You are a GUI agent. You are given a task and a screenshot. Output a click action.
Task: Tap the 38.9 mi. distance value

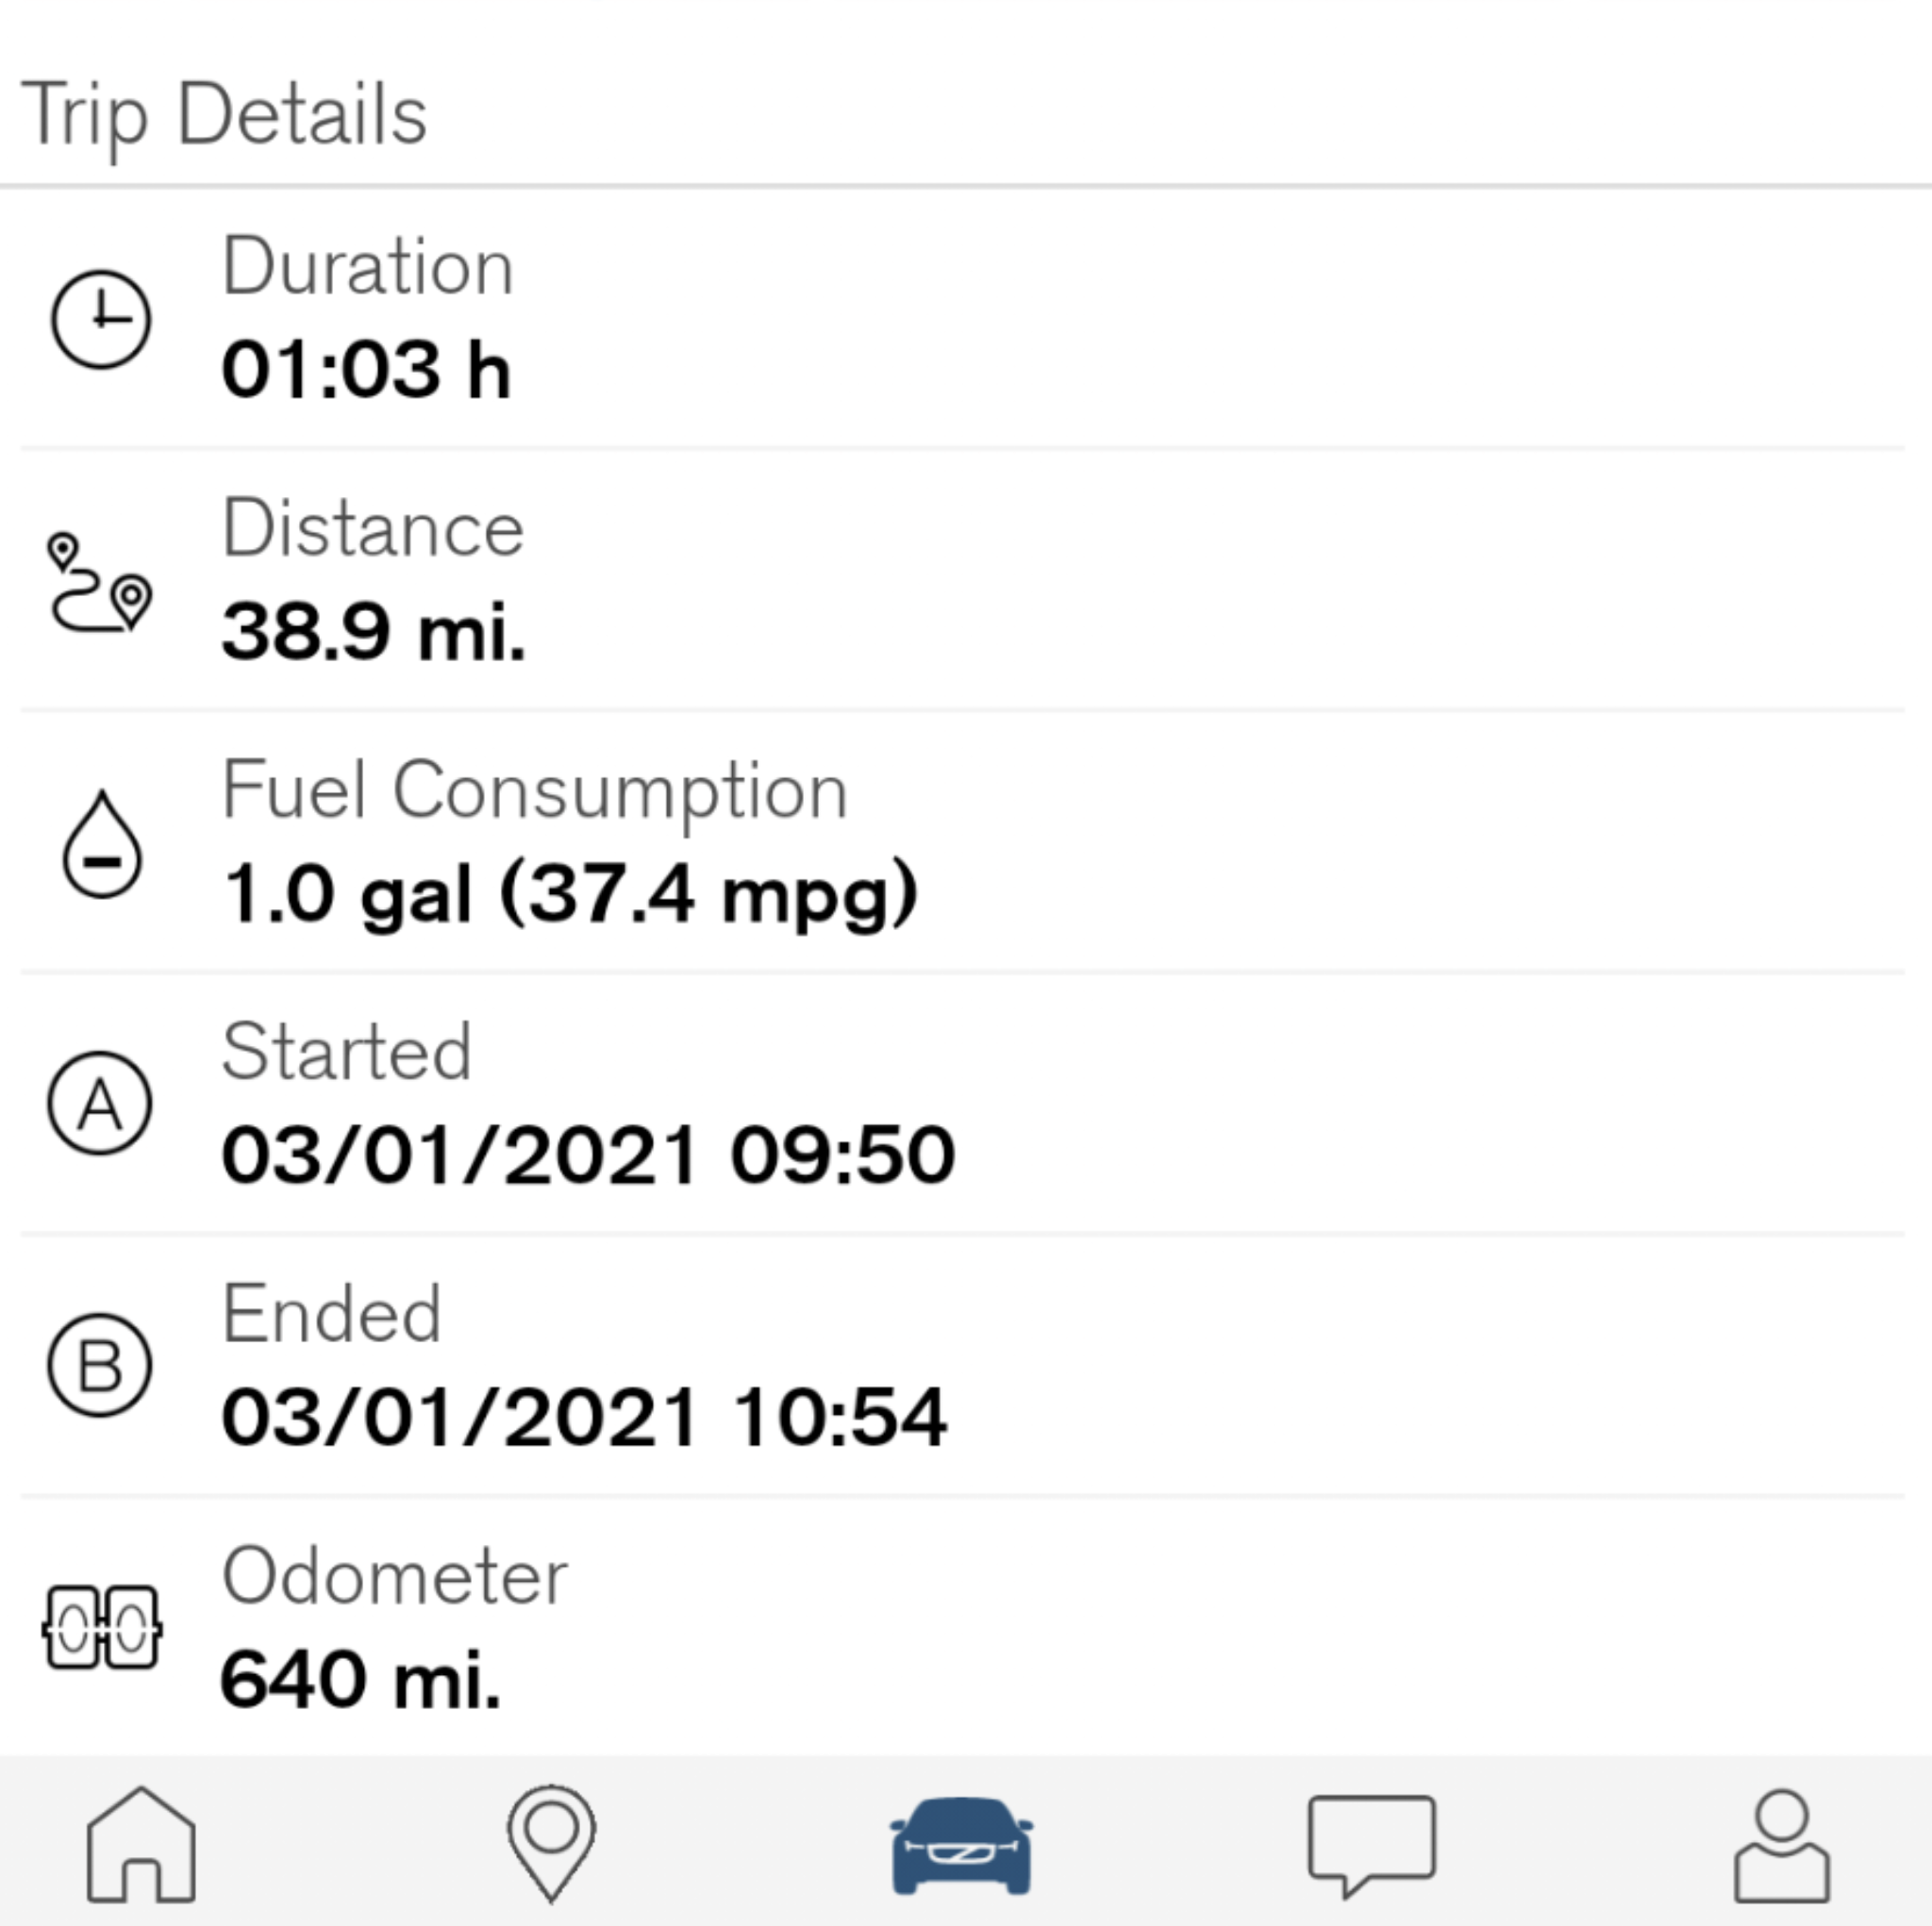373,632
